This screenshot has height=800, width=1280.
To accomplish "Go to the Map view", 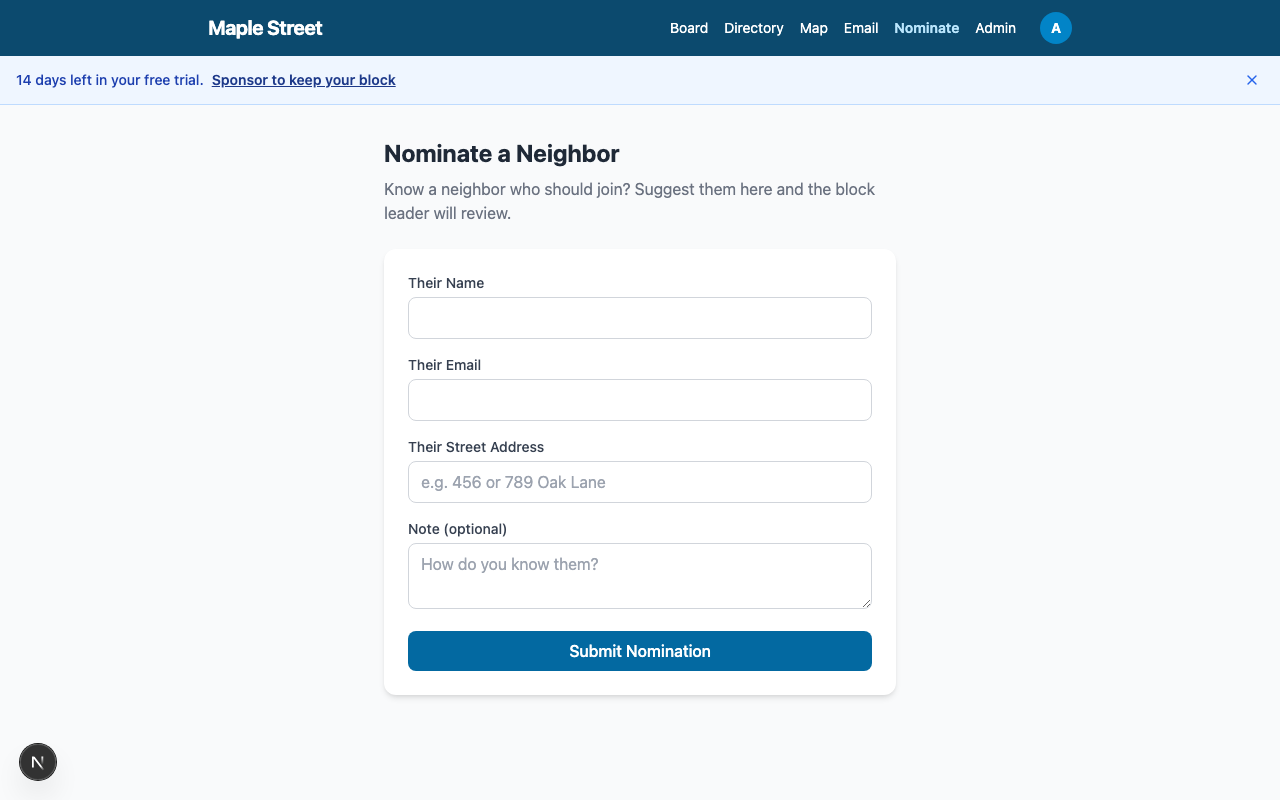I will click(x=813, y=28).
